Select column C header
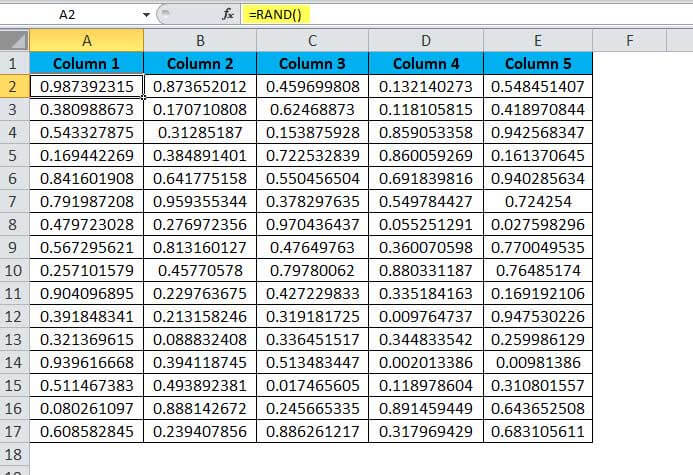Image resolution: width=693 pixels, height=475 pixels. (312, 41)
